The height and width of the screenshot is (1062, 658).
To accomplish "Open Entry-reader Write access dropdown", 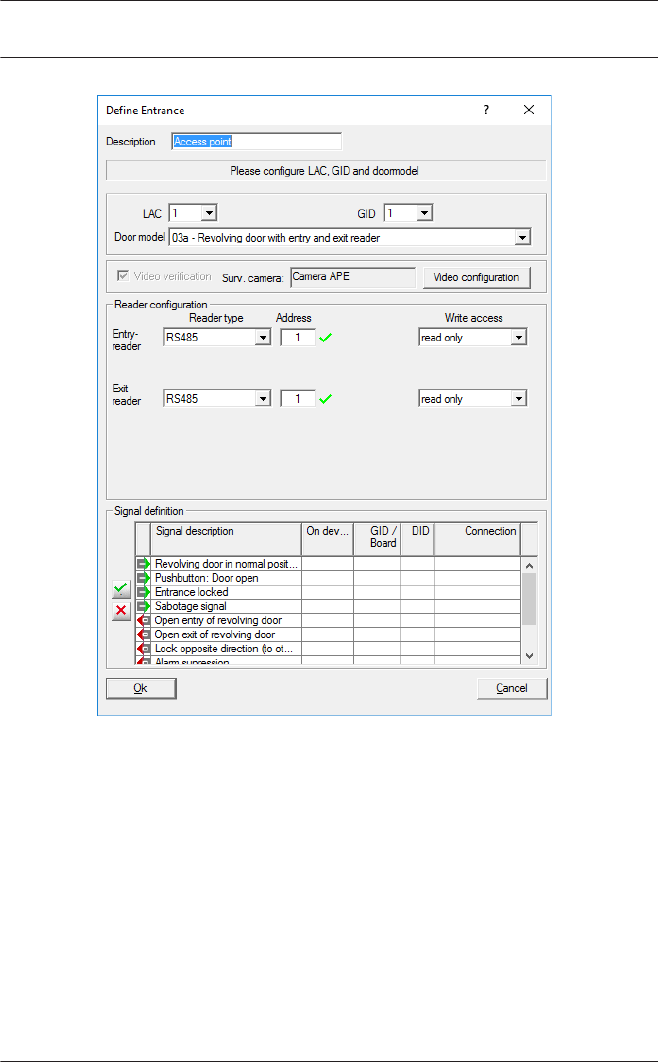I will point(519,337).
